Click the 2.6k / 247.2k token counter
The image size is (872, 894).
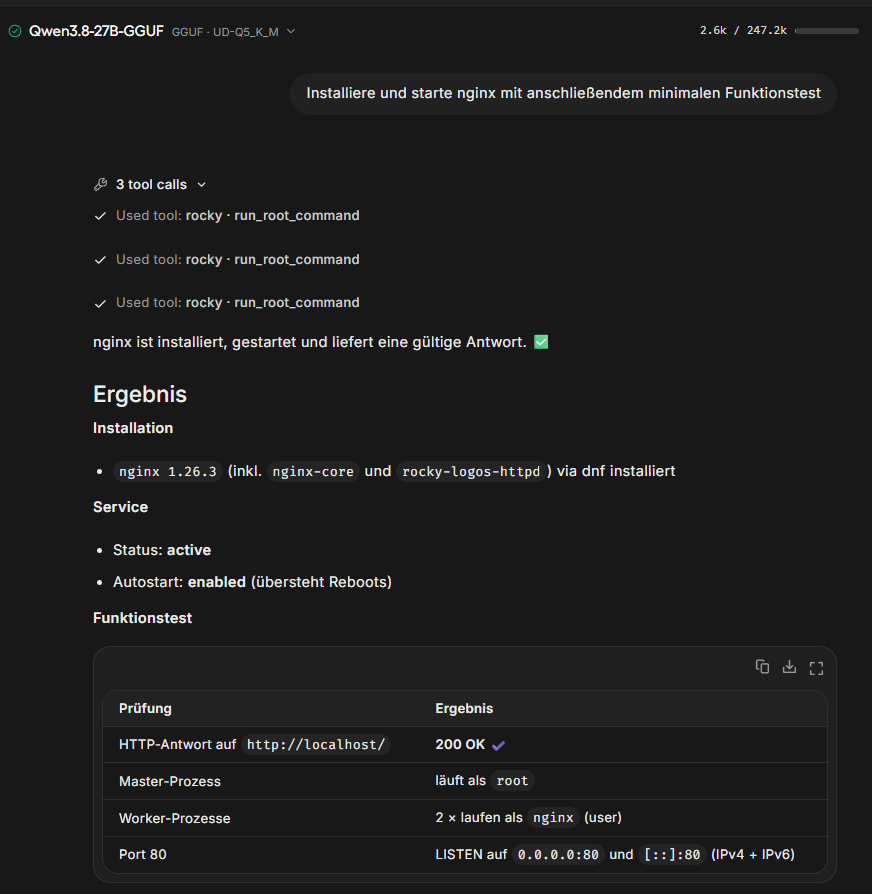click(743, 31)
